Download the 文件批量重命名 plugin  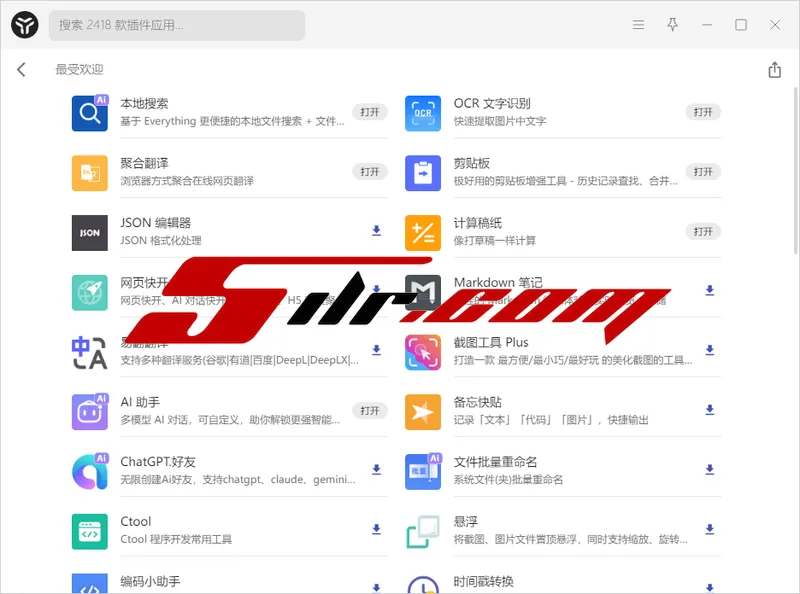709,469
